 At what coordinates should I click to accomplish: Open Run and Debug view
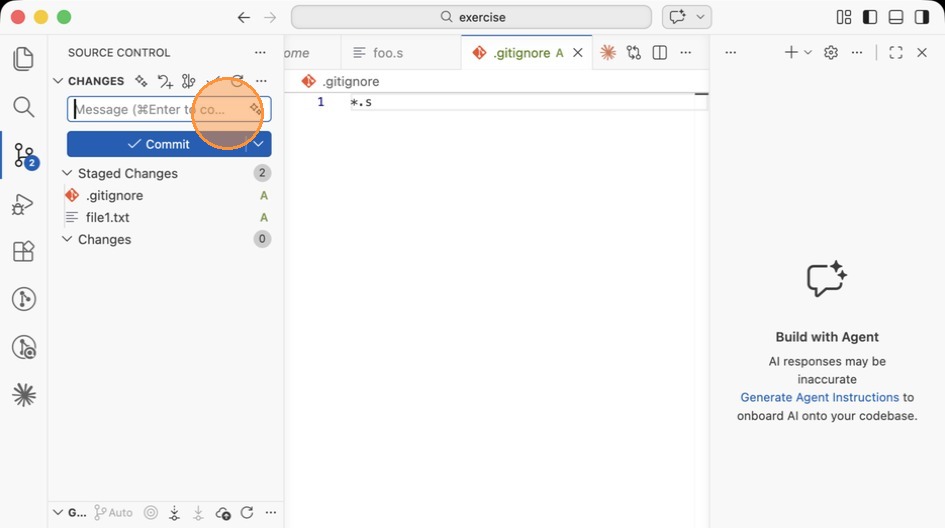click(24, 204)
